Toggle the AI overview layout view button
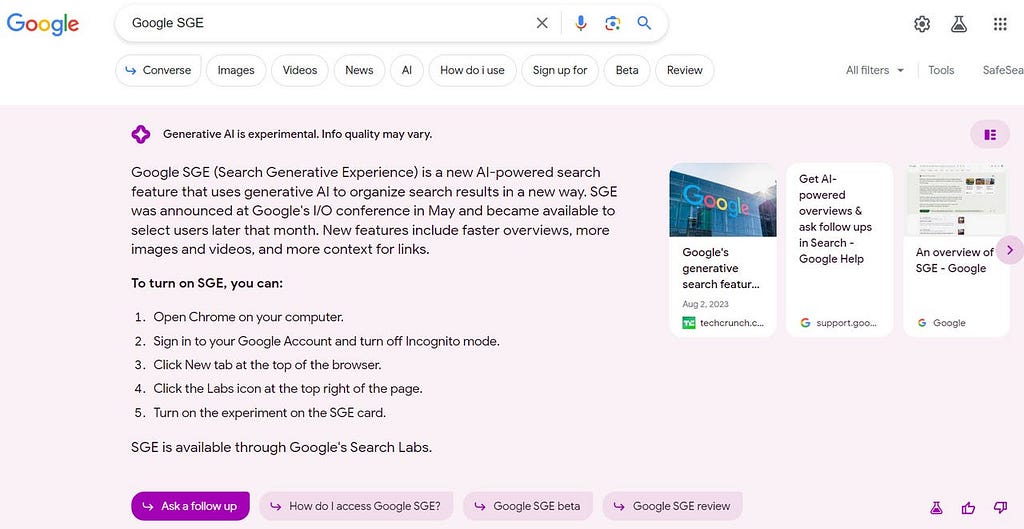Image resolution: width=1024 pixels, height=529 pixels. point(990,135)
